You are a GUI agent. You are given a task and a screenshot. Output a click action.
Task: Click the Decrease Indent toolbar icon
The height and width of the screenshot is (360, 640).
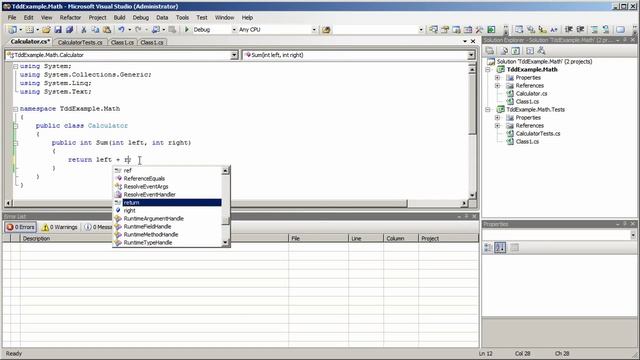tap(568, 29)
